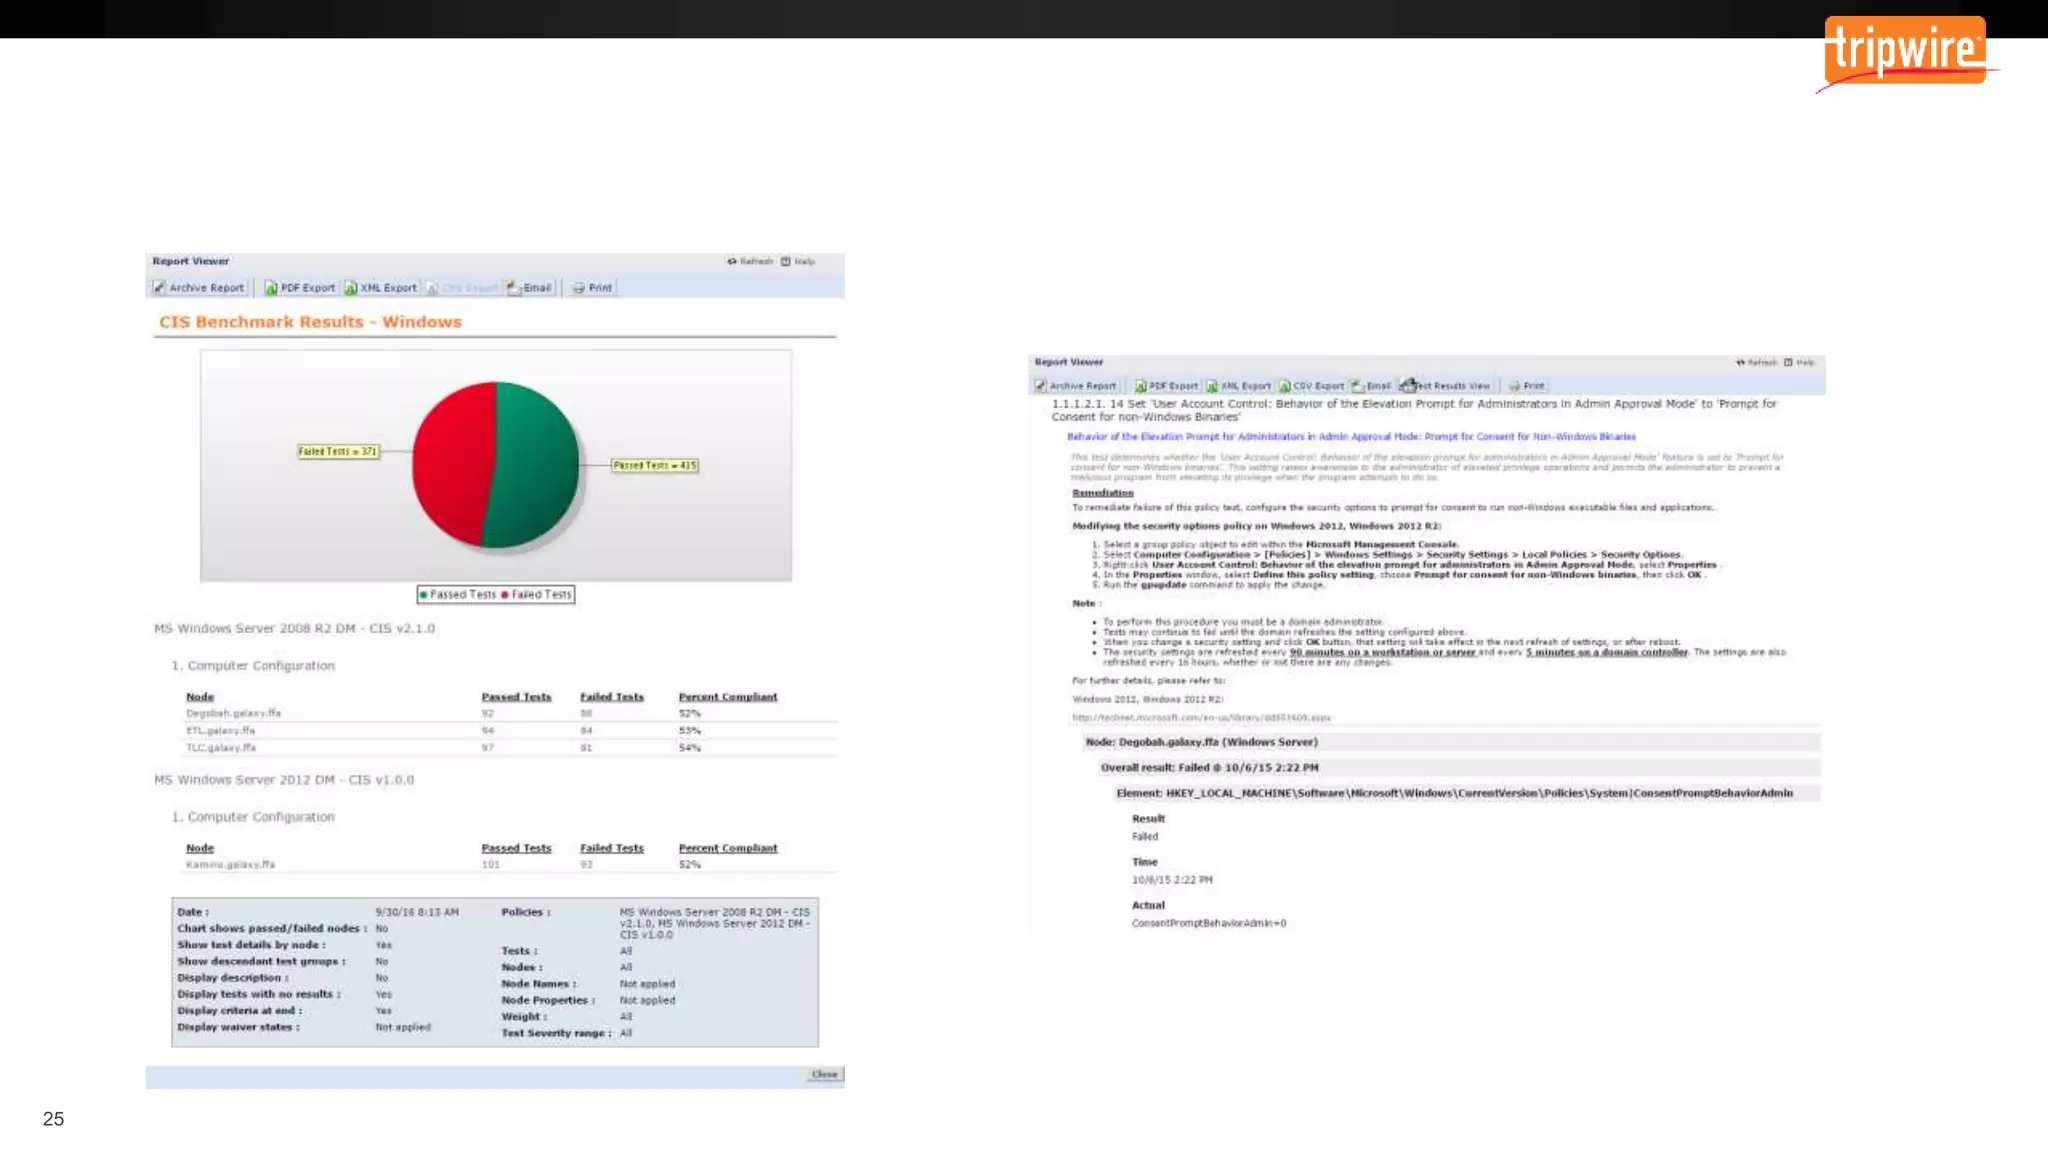
Task: Sort by Percent Compliant under Server 2008 R2
Action: [727, 697]
